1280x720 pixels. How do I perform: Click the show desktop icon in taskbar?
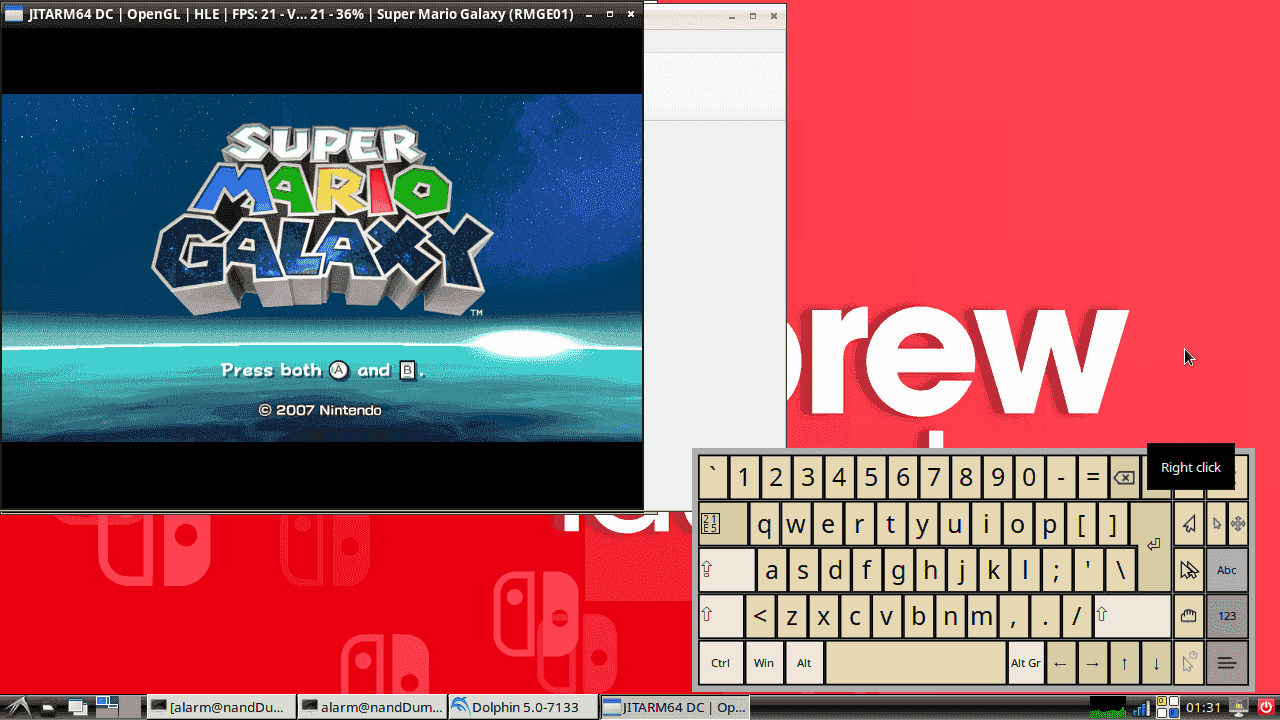[78, 708]
